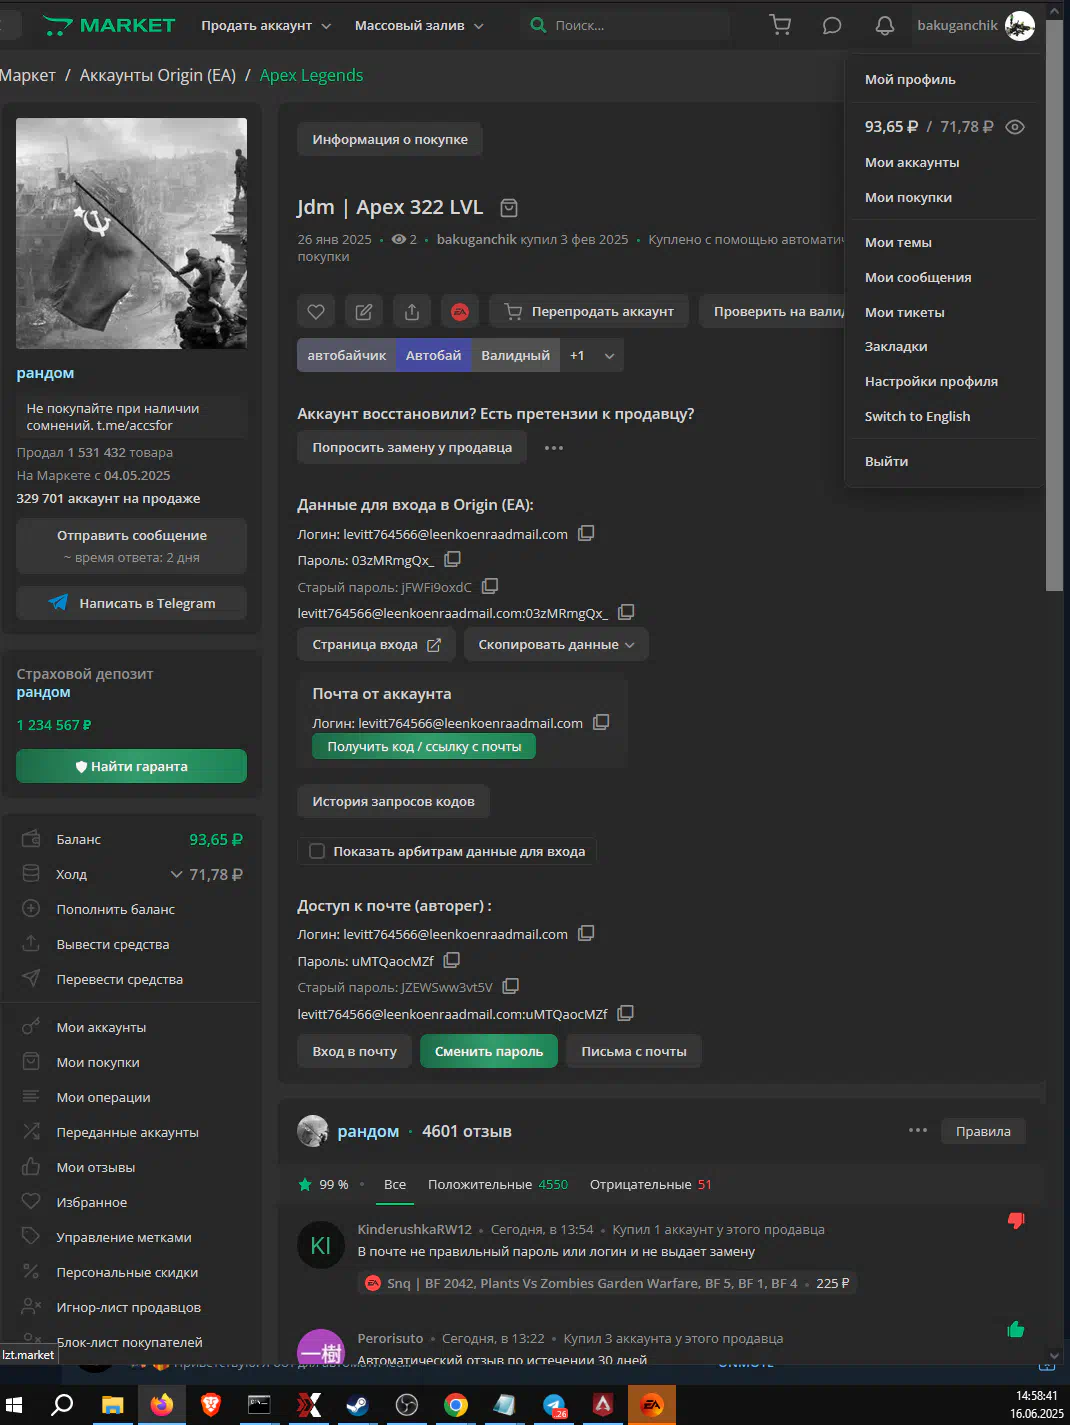Screen dimensions: 1070x1425
Task: Expand the Продать аккаунт dropdown
Action: coord(266,26)
